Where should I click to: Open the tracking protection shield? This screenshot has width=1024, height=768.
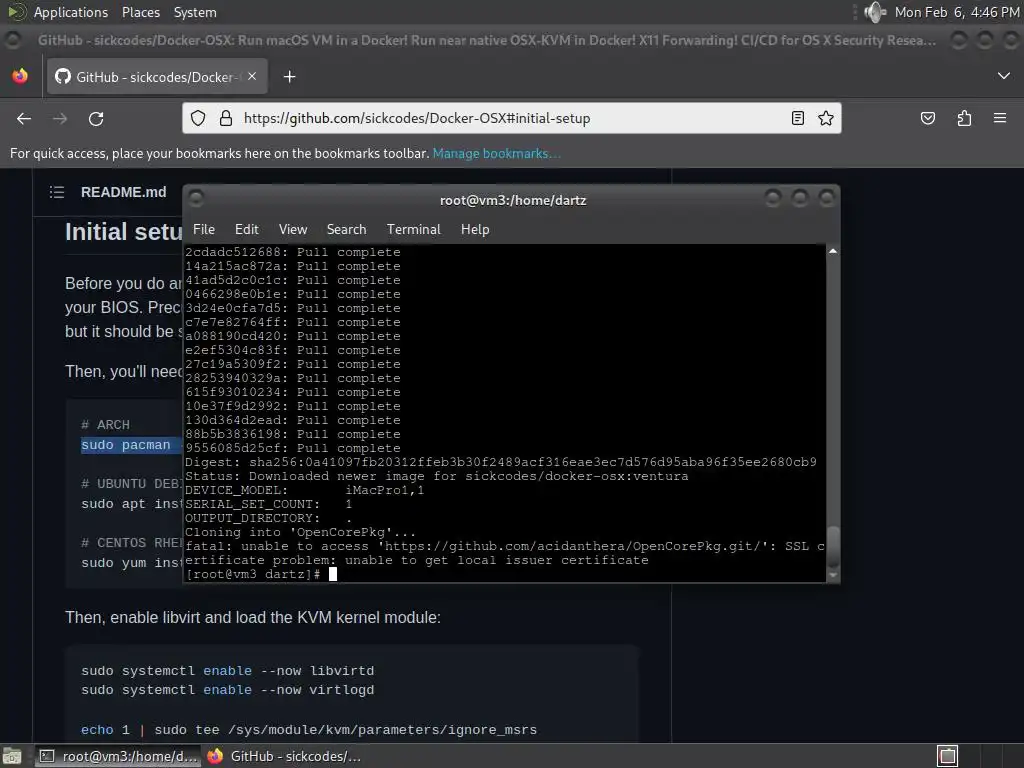click(x=198, y=118)
